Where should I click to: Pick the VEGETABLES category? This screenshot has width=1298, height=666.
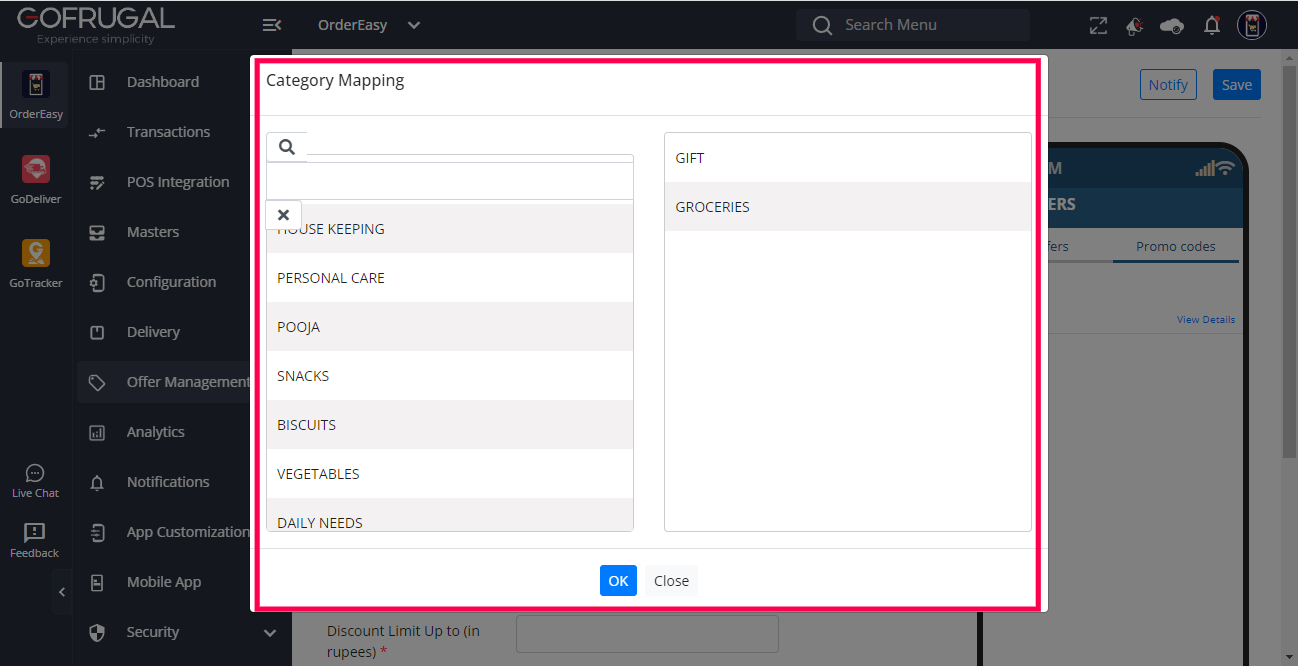pos(450,474)
